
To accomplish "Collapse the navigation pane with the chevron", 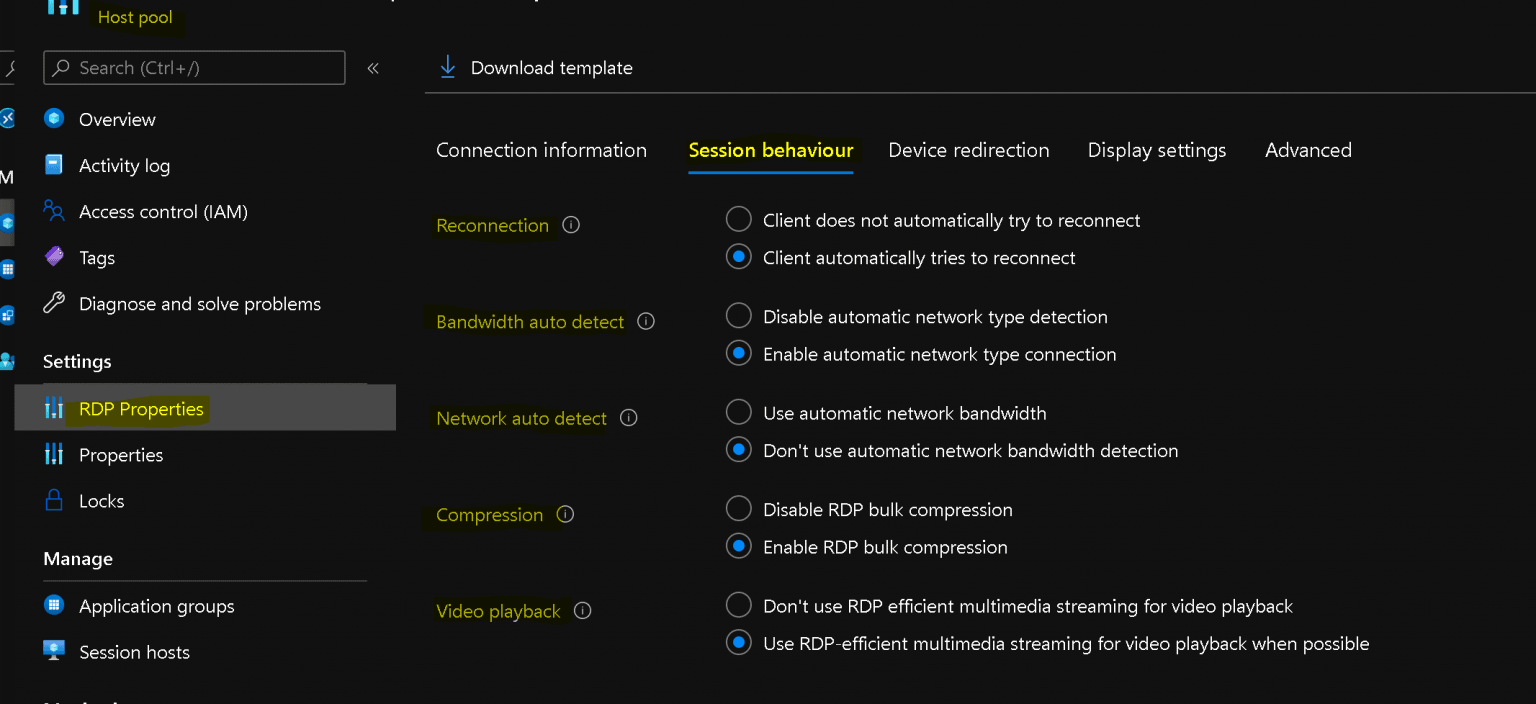I will (373, 68).
